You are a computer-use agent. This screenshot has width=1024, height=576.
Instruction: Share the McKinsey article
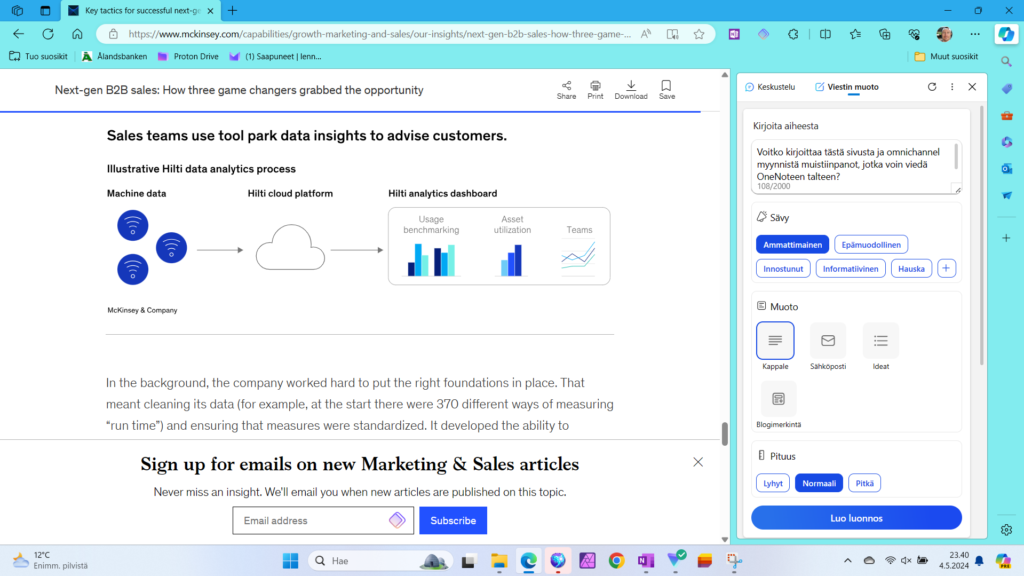click(566, 90)
